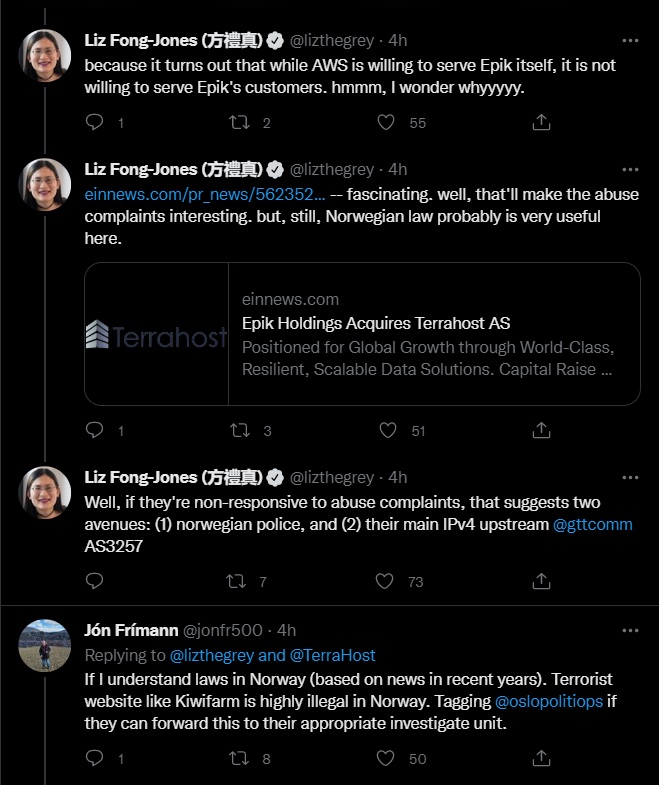Open more options on Jón Frímann's tweet
This screenshot has width=659, height=785.
(x=630, y=631)
